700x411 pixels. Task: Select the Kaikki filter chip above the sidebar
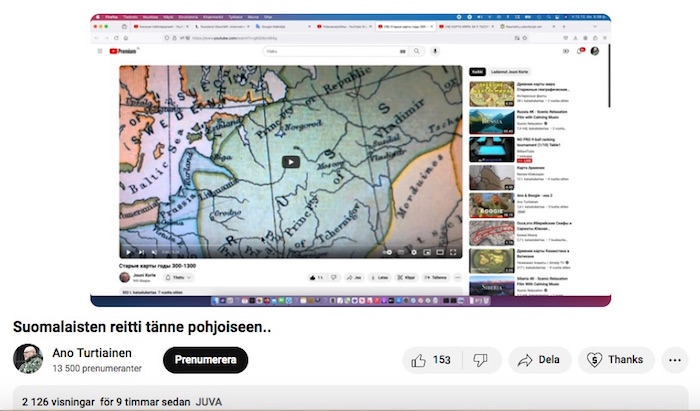(x=477, y=72)
